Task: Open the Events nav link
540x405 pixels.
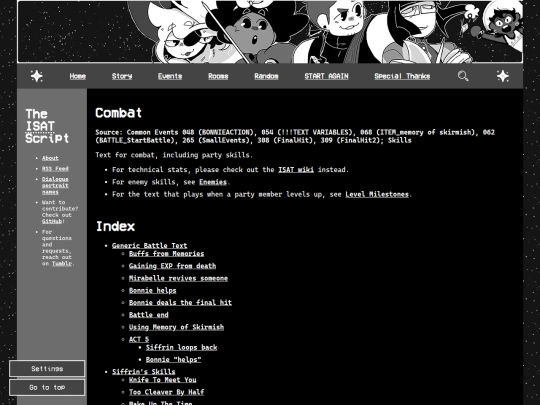Action: pyautogui.click(x=170, y=76)
